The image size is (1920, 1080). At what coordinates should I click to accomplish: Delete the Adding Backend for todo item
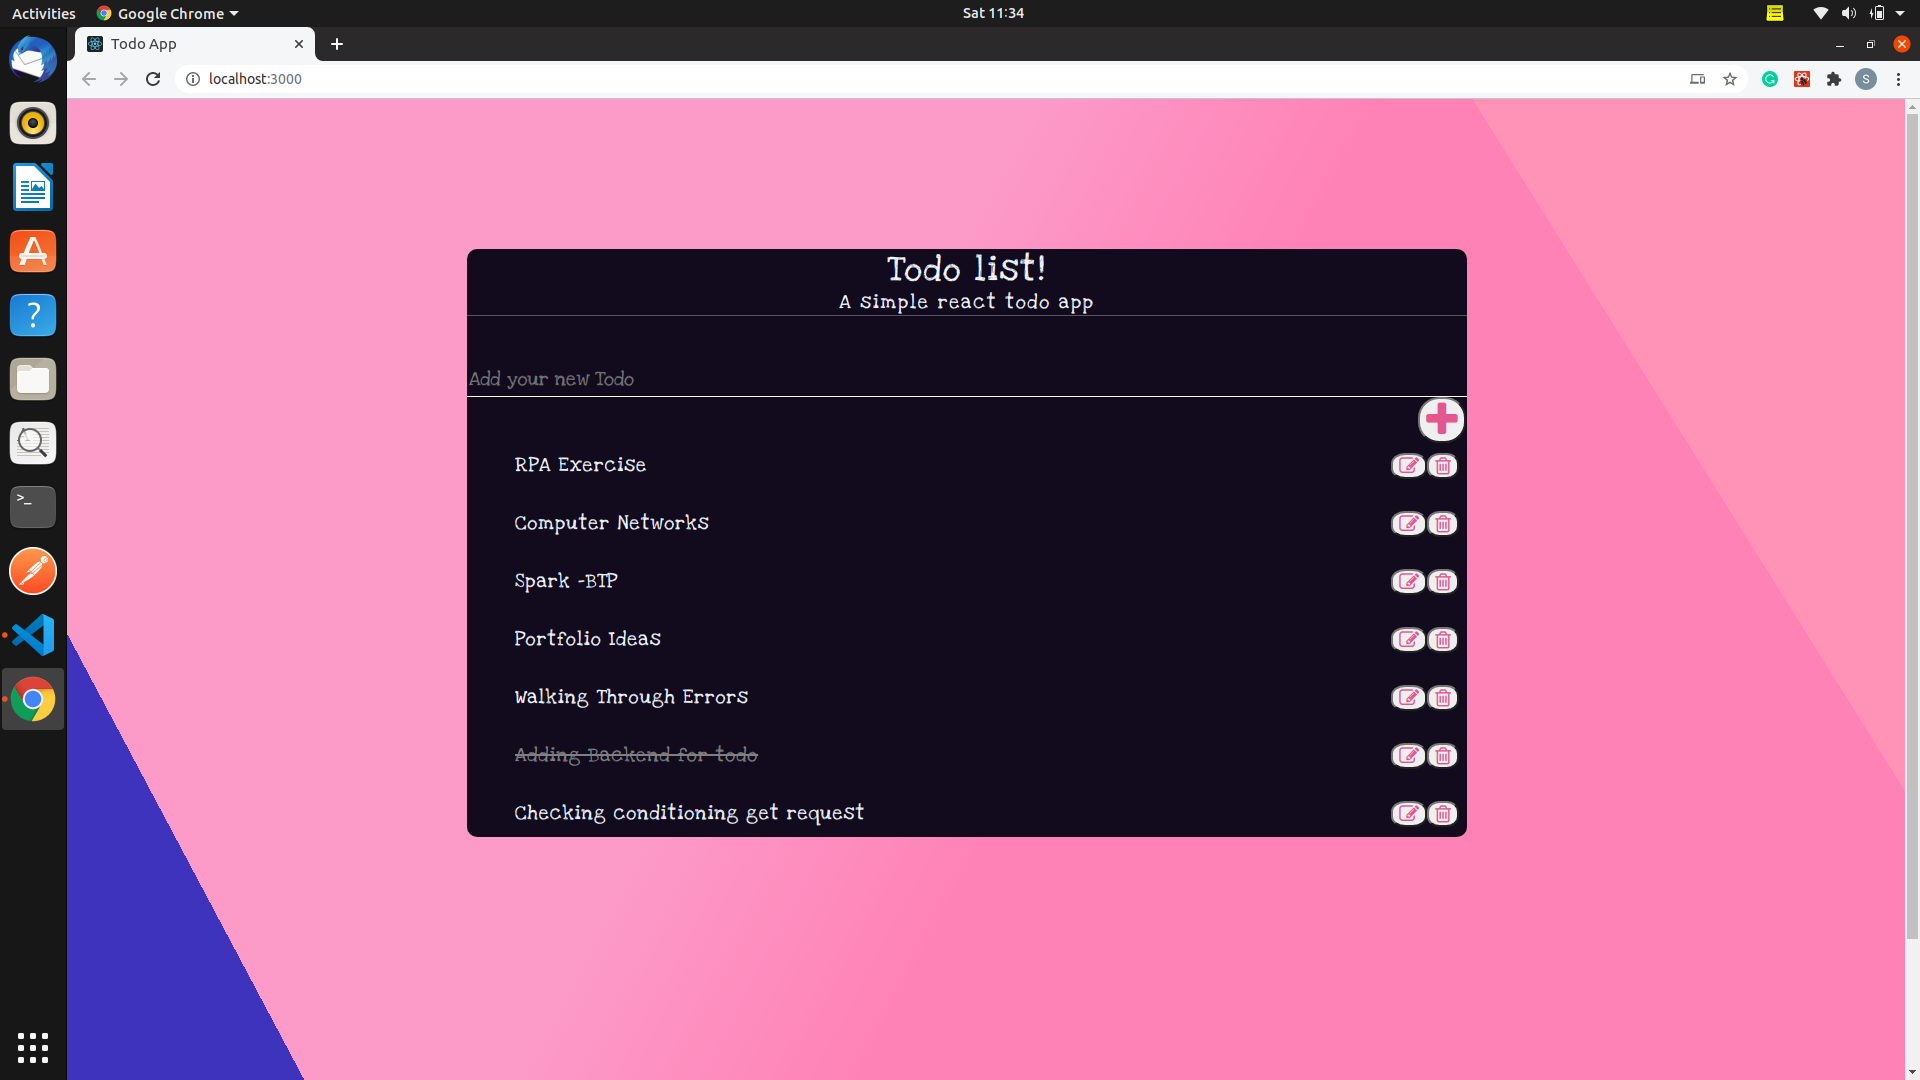[1442, 756]
